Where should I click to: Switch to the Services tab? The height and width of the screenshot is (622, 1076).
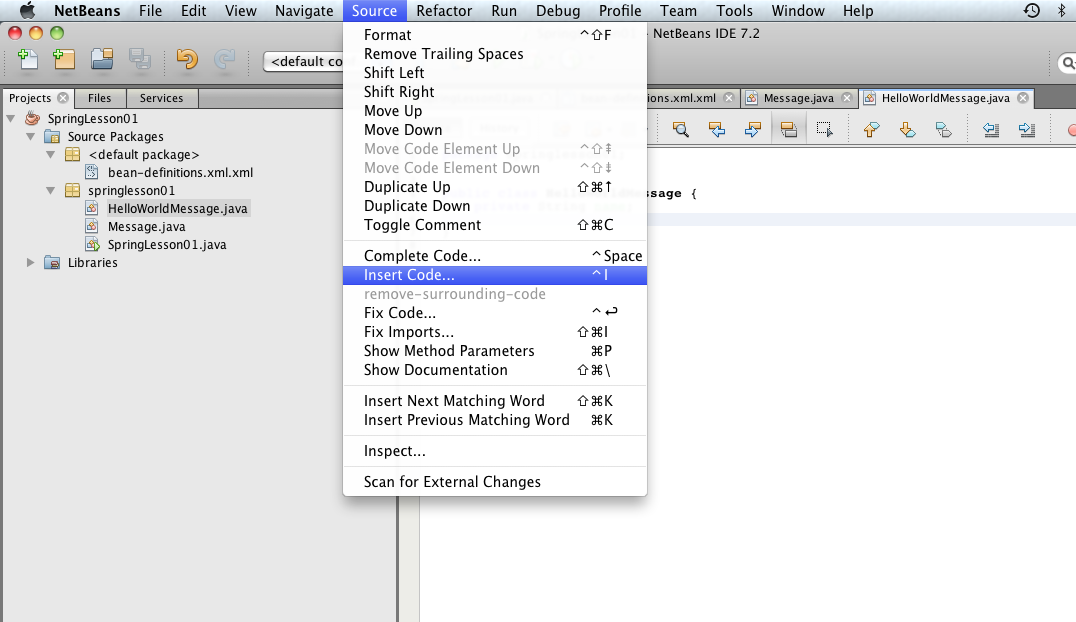click(161, 98)
